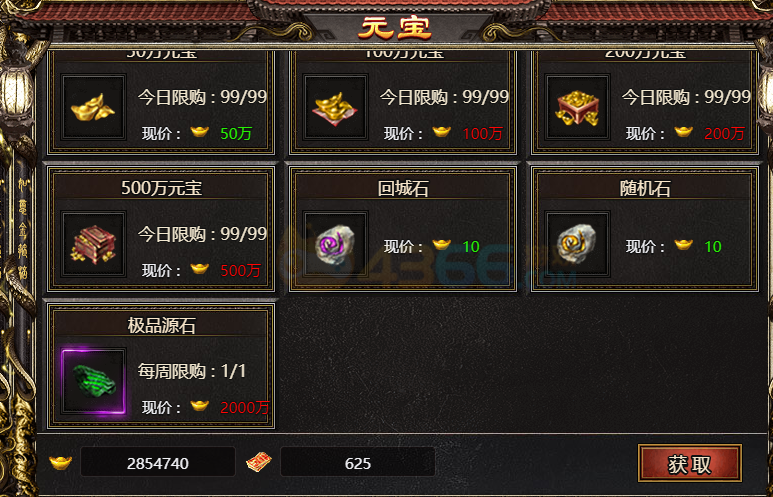Click the 50万元宝 gold ingot icon
The image size is (773, 497).
93,107
